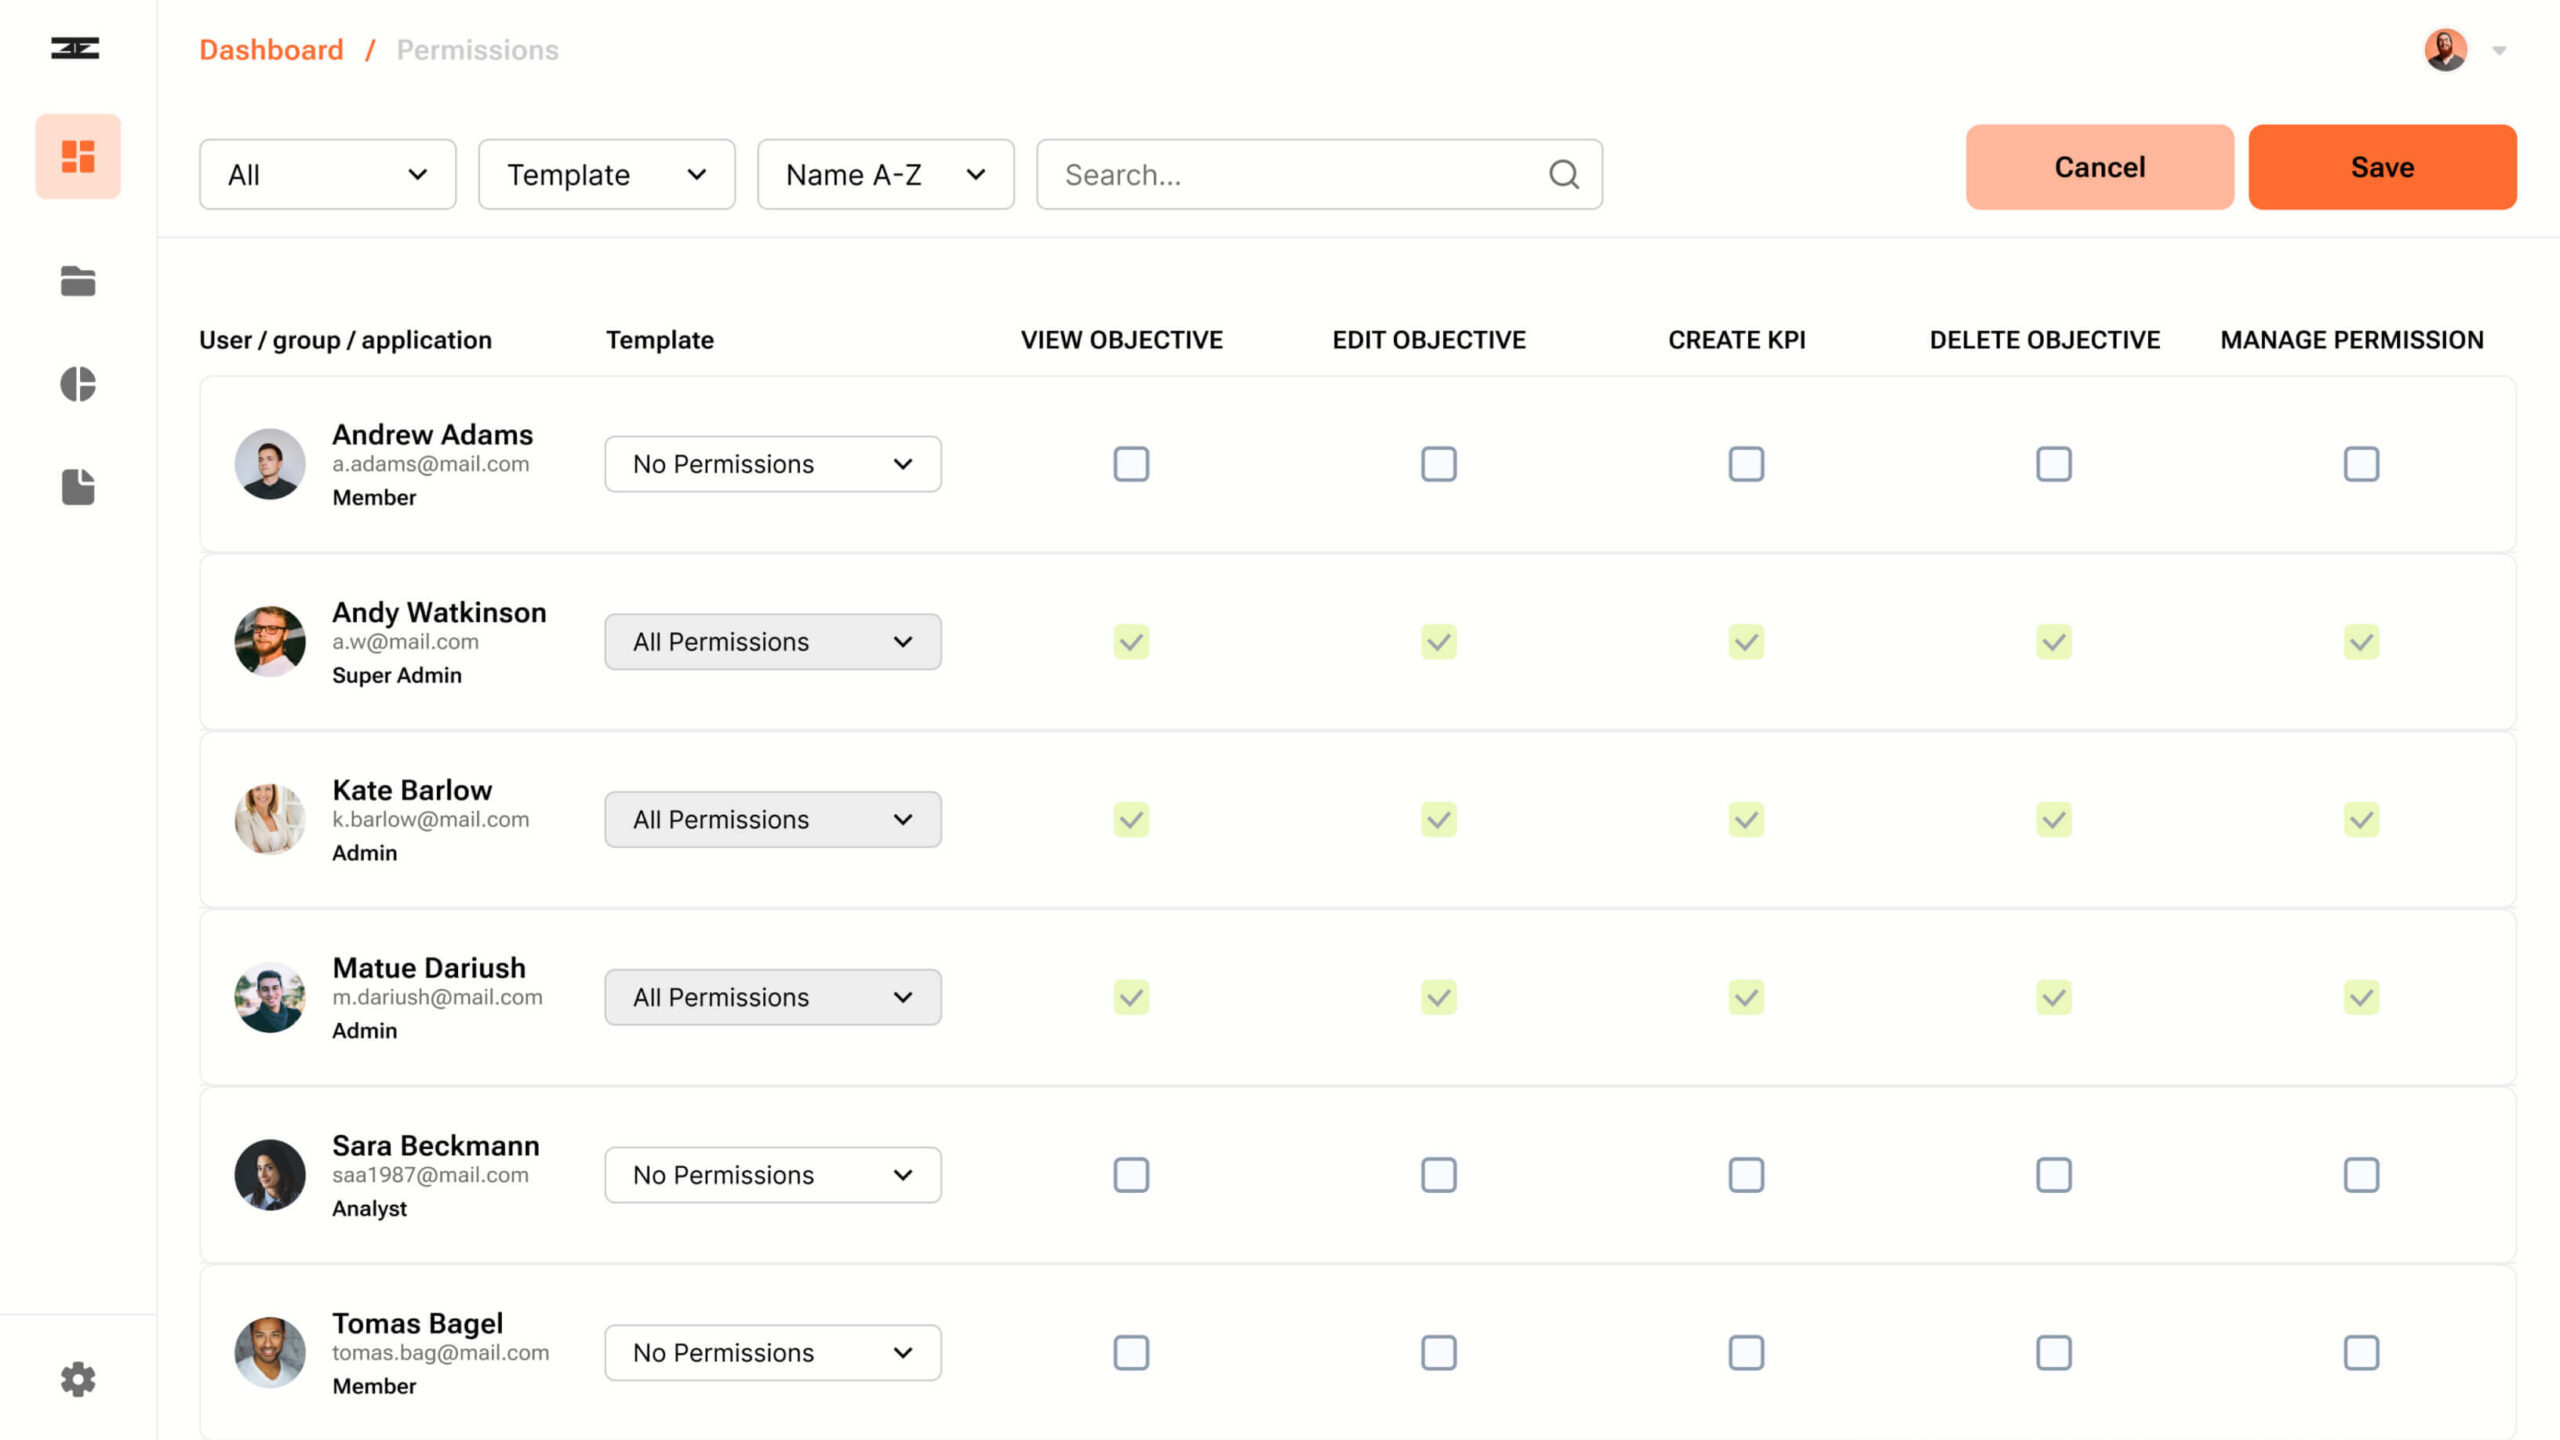Image resolution: width=2560 pixels, height=1440 pixels.
Task: Click the search magnifier icon
Action: coord(1564,175)
